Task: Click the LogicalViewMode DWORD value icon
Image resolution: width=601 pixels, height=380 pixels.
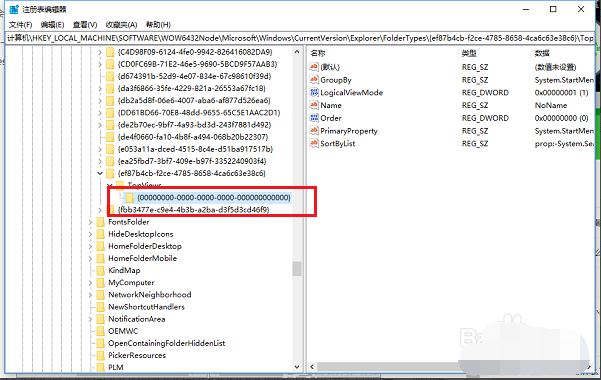Action: [x=314, y=92]
